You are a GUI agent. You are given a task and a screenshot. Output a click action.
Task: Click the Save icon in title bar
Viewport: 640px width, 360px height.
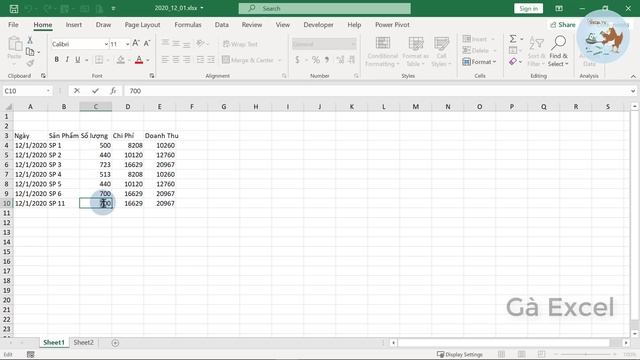tap(13, 9)
